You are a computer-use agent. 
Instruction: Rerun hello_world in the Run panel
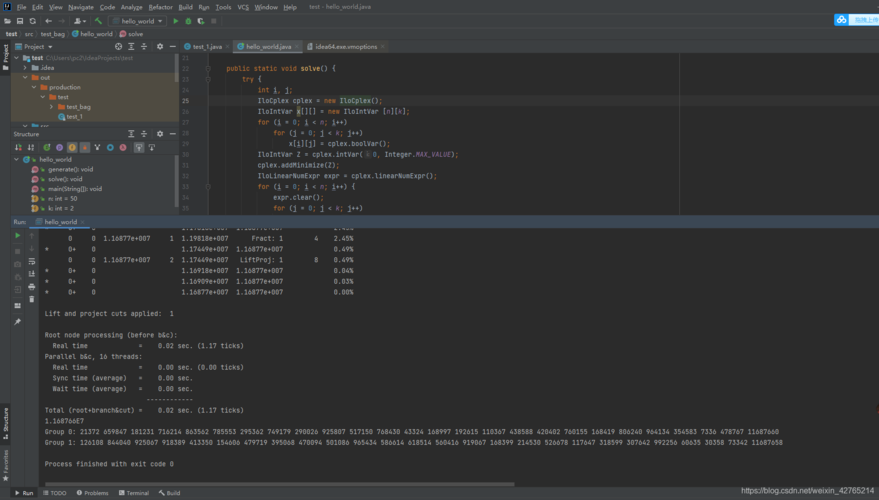pyautogui.click(x=17, y=236)
